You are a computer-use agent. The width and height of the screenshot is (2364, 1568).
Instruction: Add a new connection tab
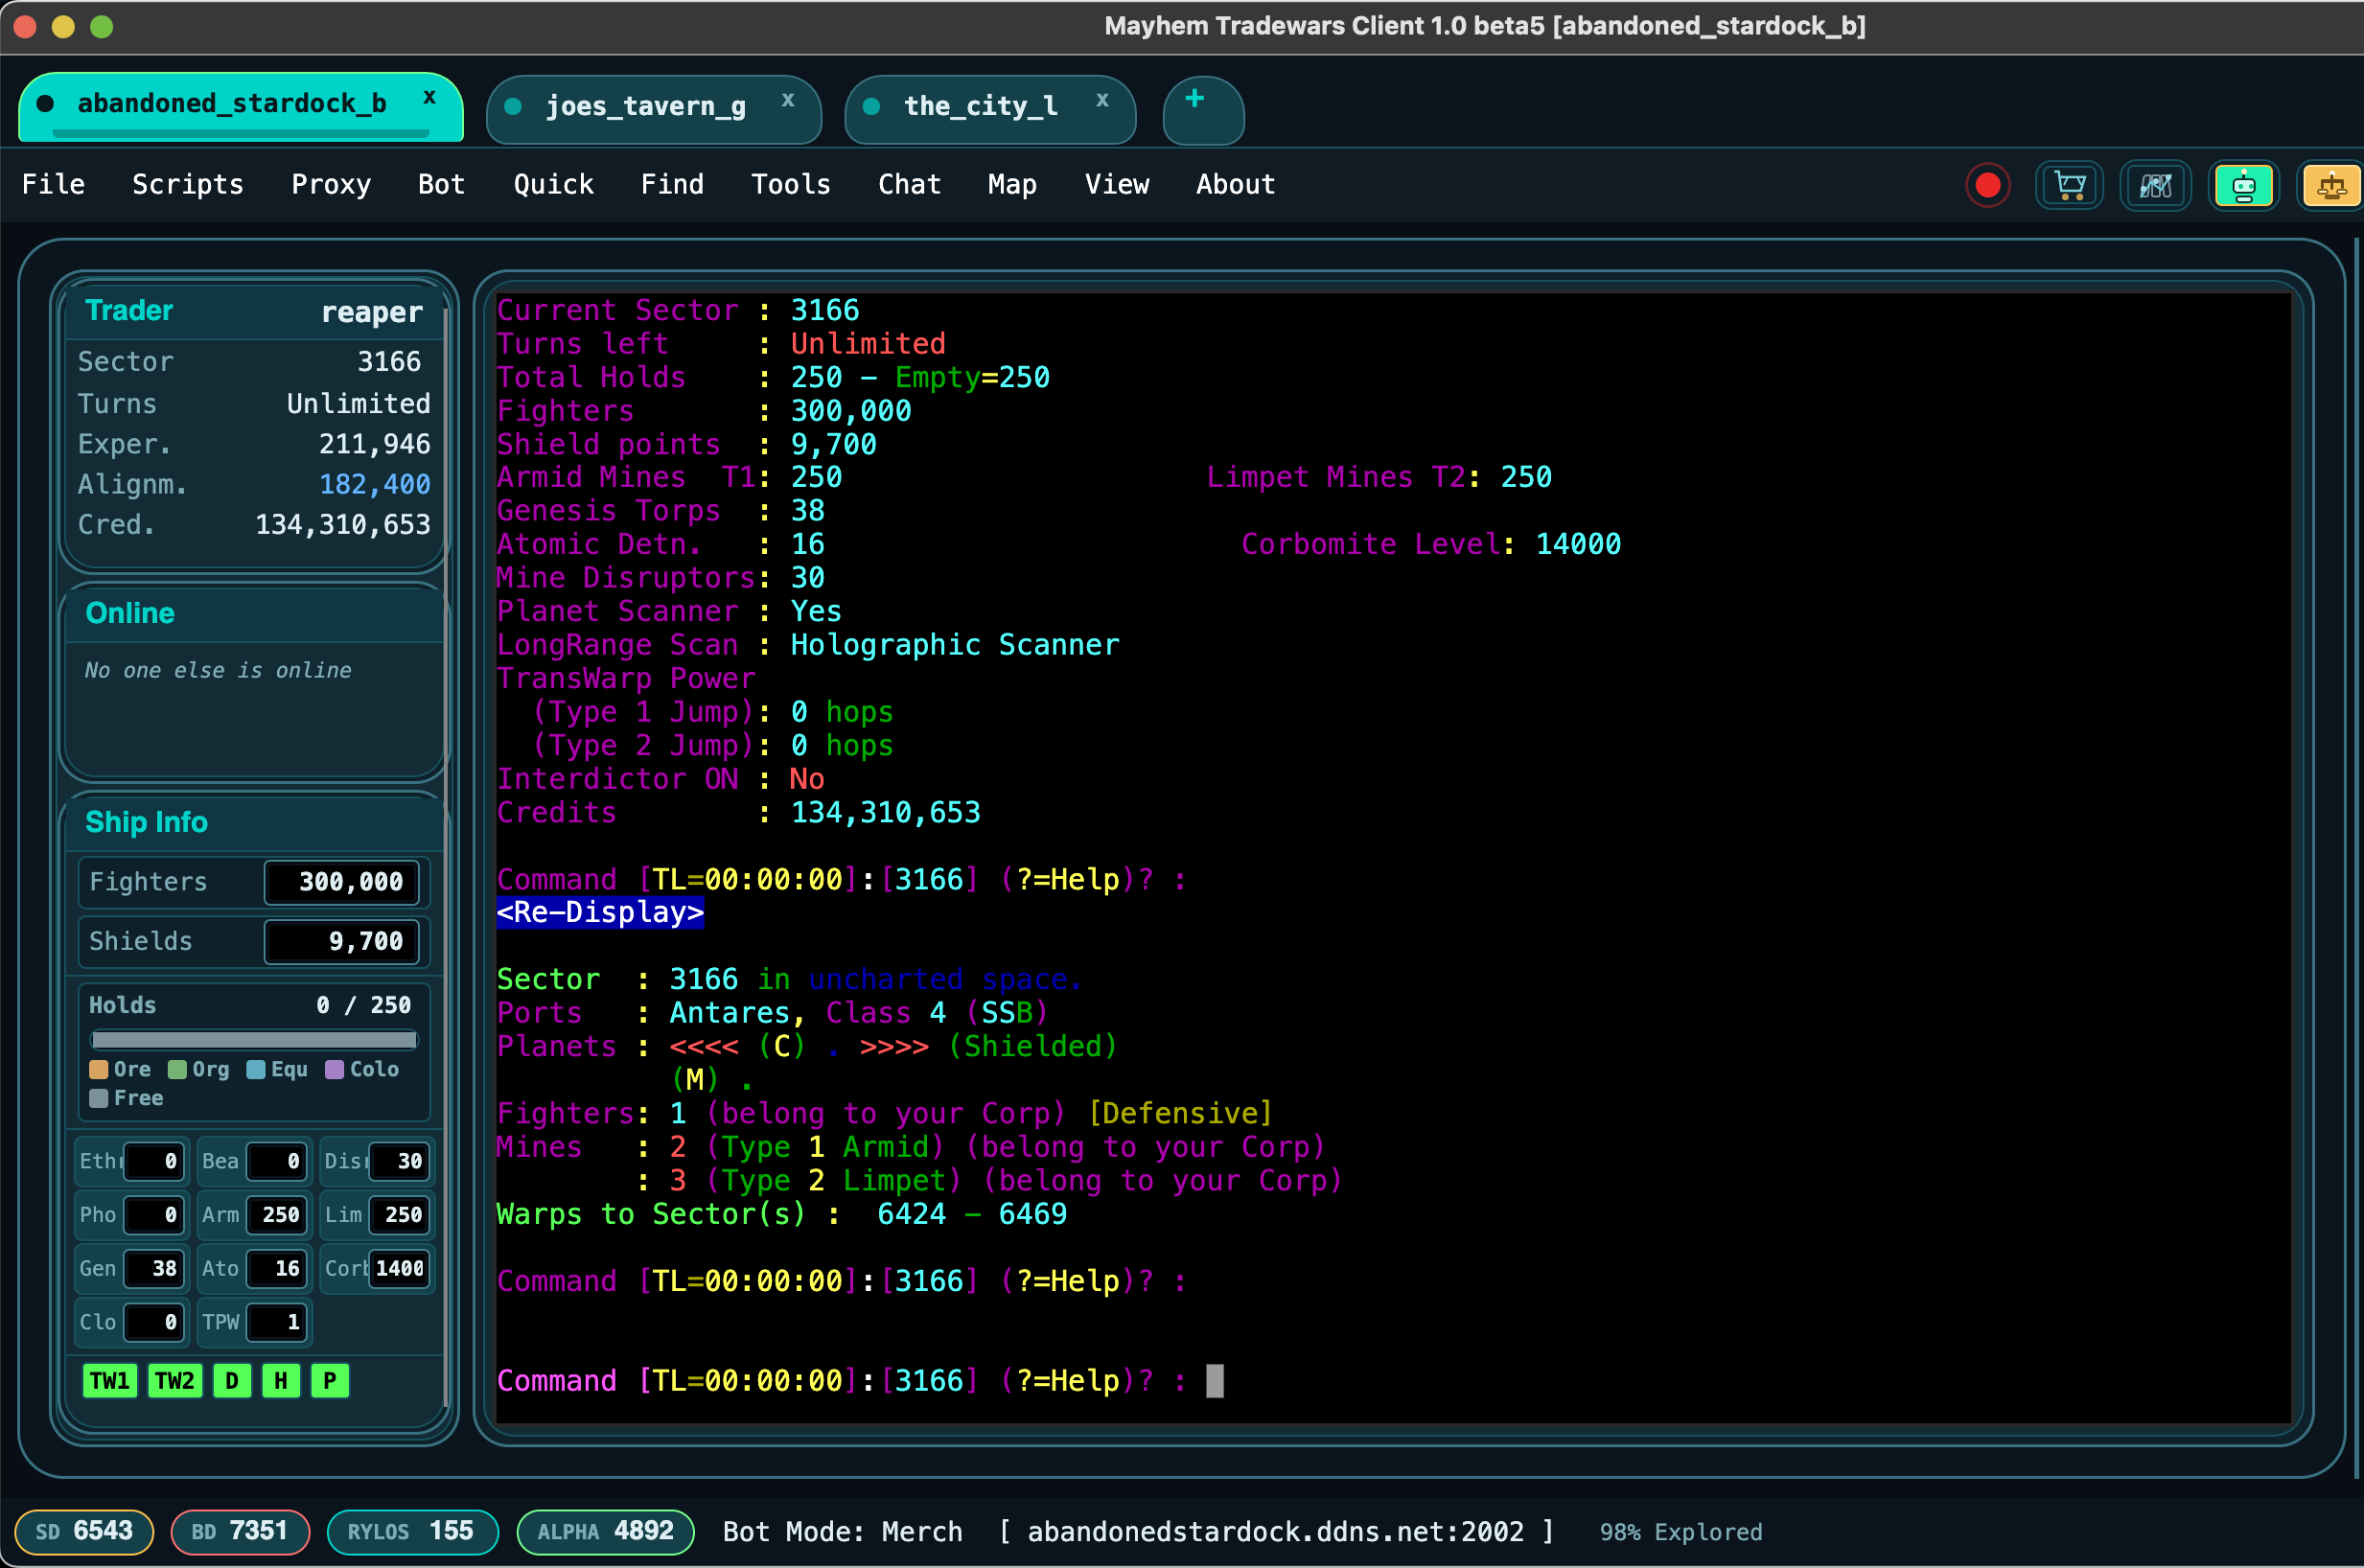(x=1203, y=108)
